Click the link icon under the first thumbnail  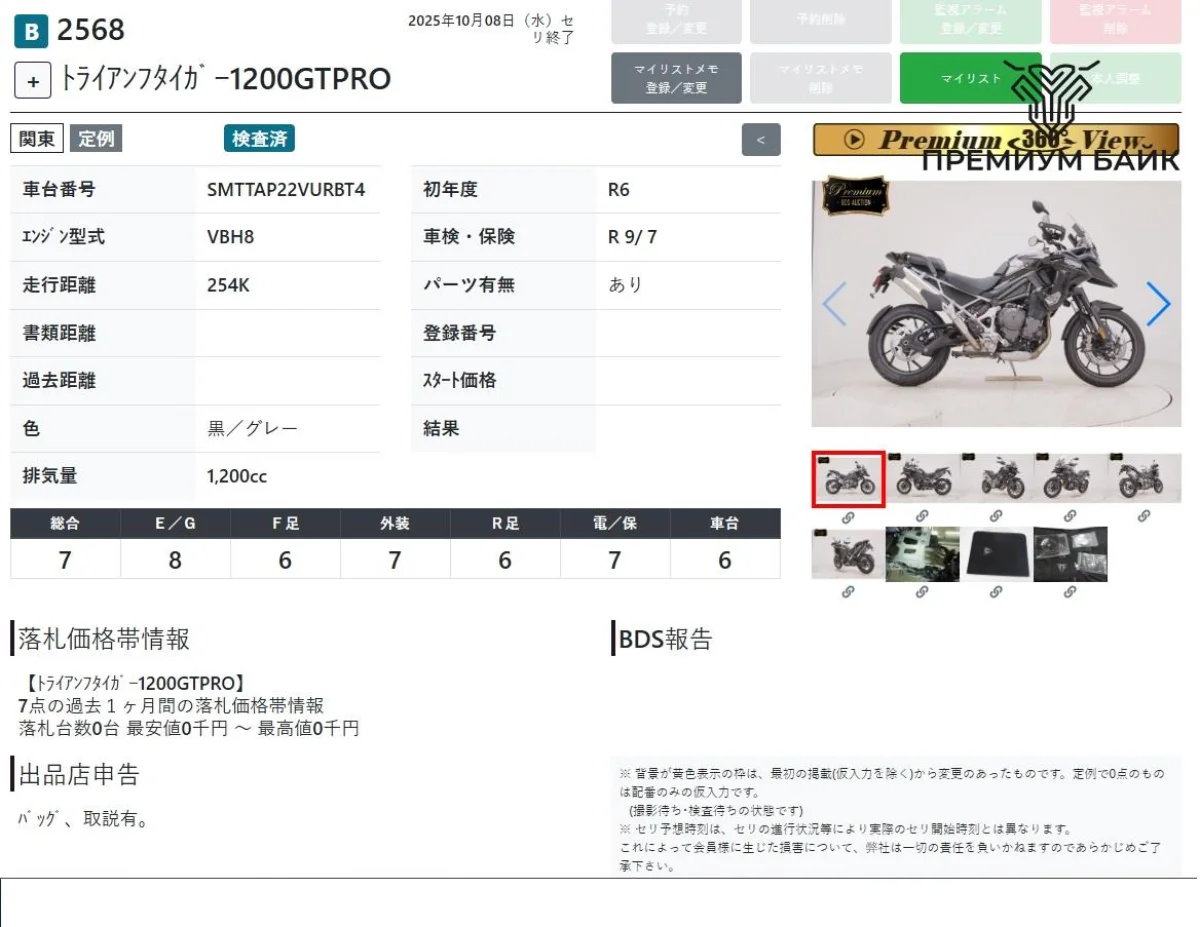848,517
